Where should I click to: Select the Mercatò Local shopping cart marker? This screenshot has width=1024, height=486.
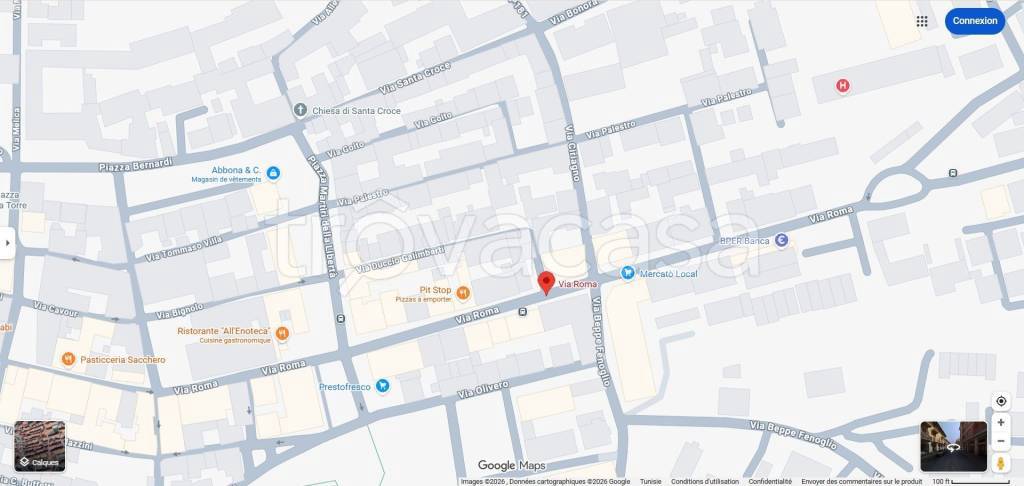tap(628, 273)
